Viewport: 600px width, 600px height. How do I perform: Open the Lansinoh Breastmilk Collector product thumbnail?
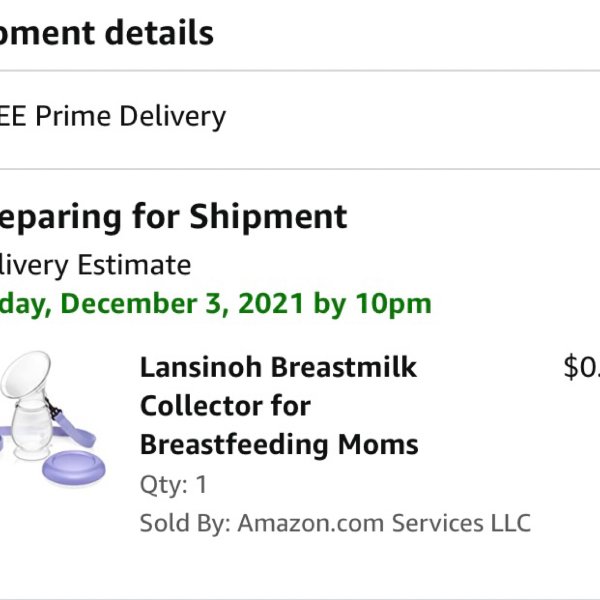click(53, 417)
